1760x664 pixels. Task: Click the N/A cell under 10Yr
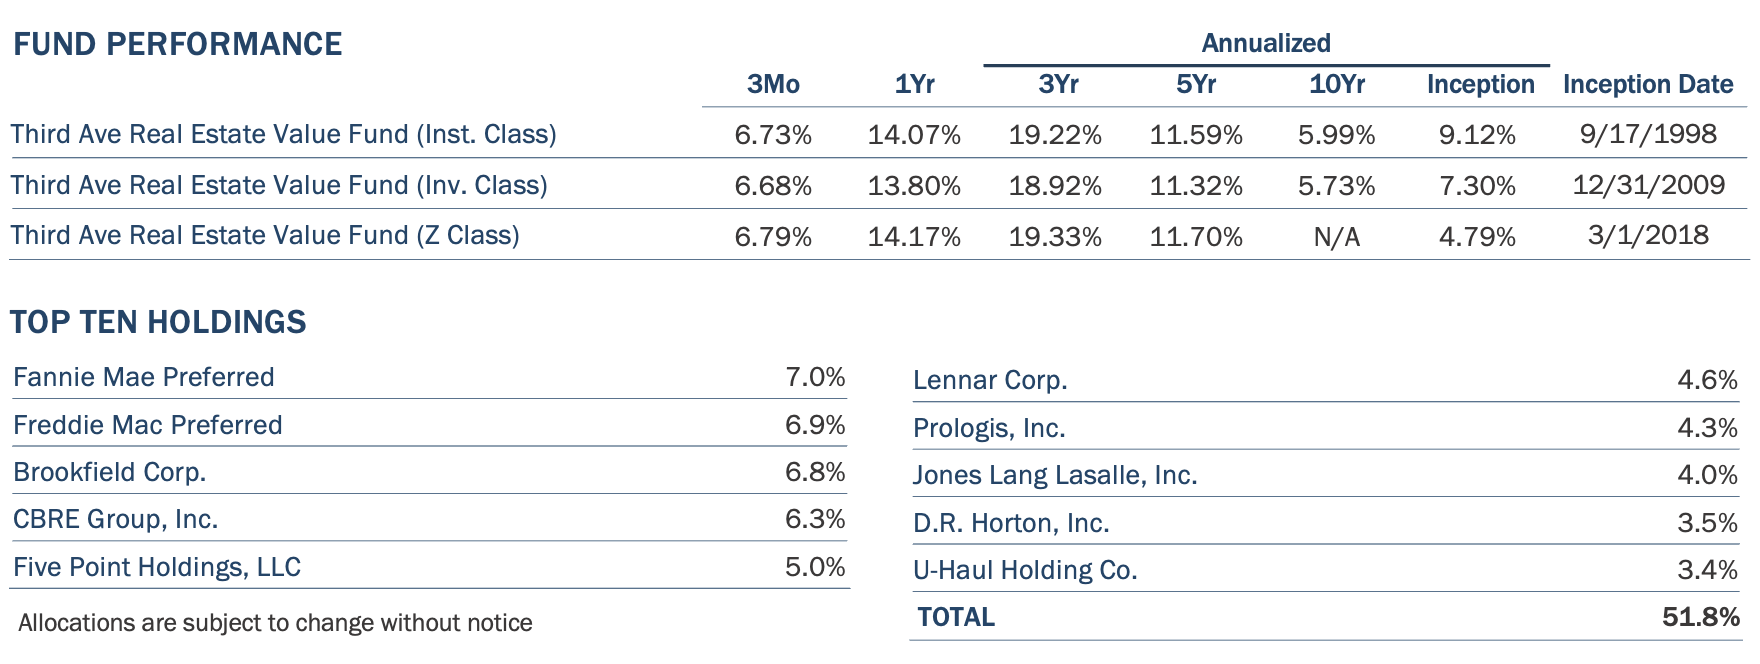pos(1336,236)
